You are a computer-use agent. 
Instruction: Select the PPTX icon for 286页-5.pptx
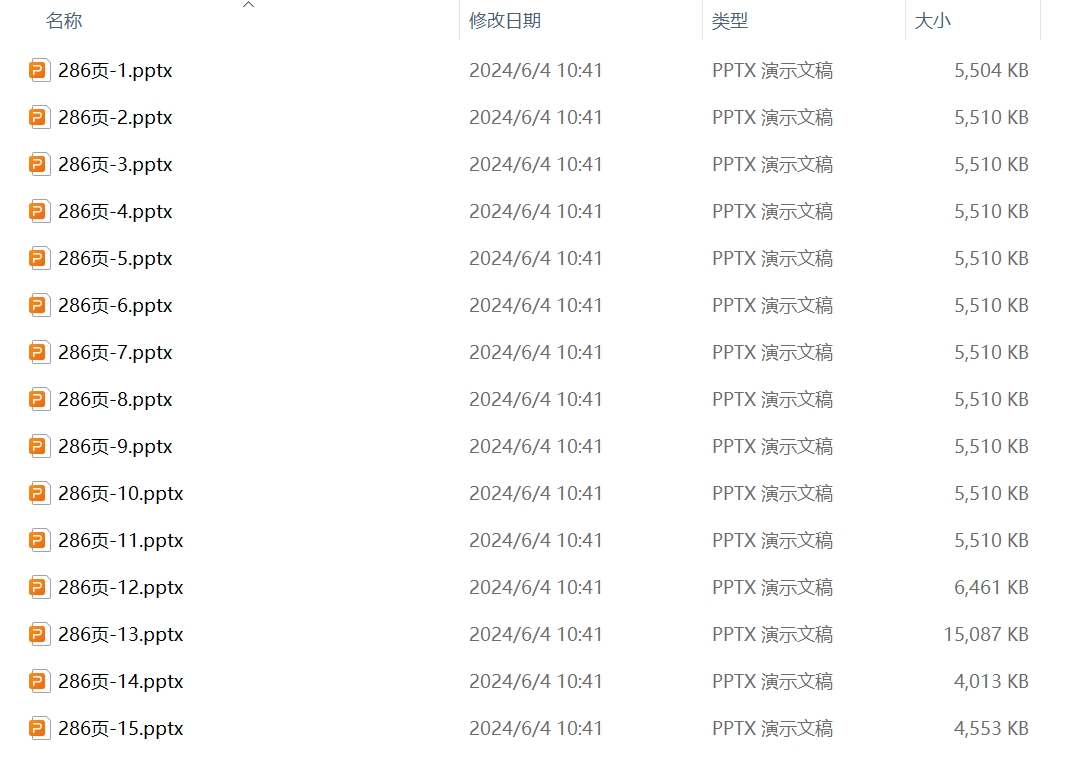[39, 258]
